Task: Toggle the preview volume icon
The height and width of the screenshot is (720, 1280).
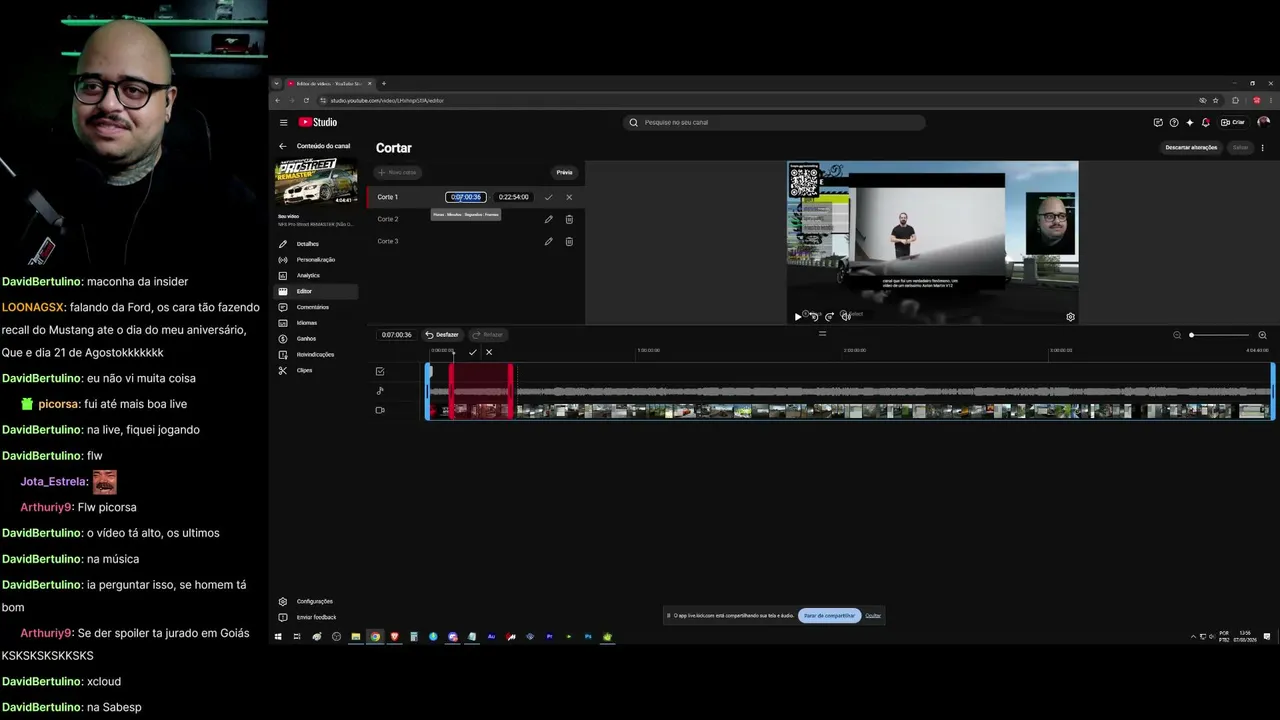Action: 845,317
